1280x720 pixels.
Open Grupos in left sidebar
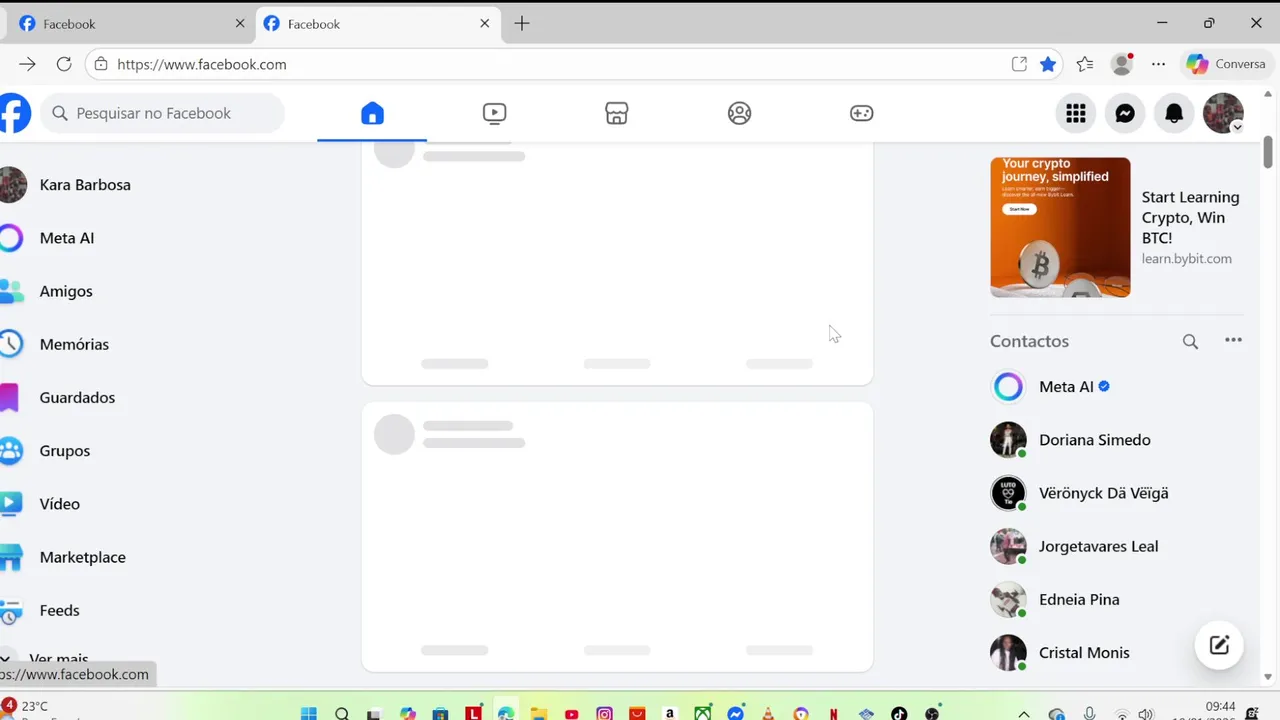65,450
